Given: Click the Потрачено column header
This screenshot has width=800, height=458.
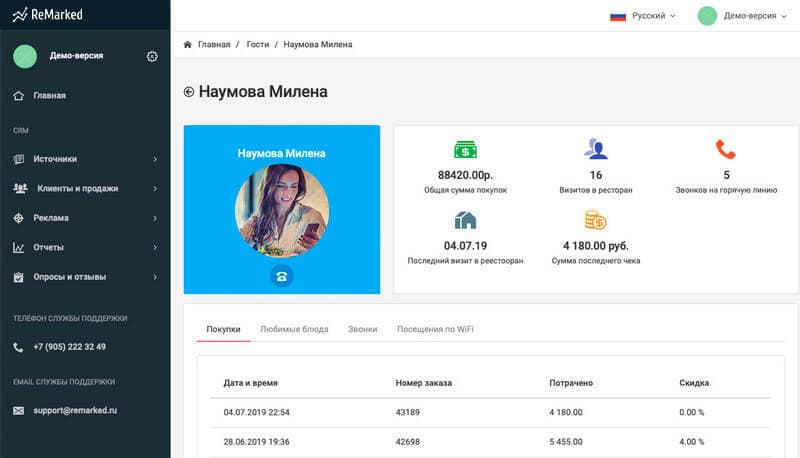Looking at the screenshot, I should [571, 383].
